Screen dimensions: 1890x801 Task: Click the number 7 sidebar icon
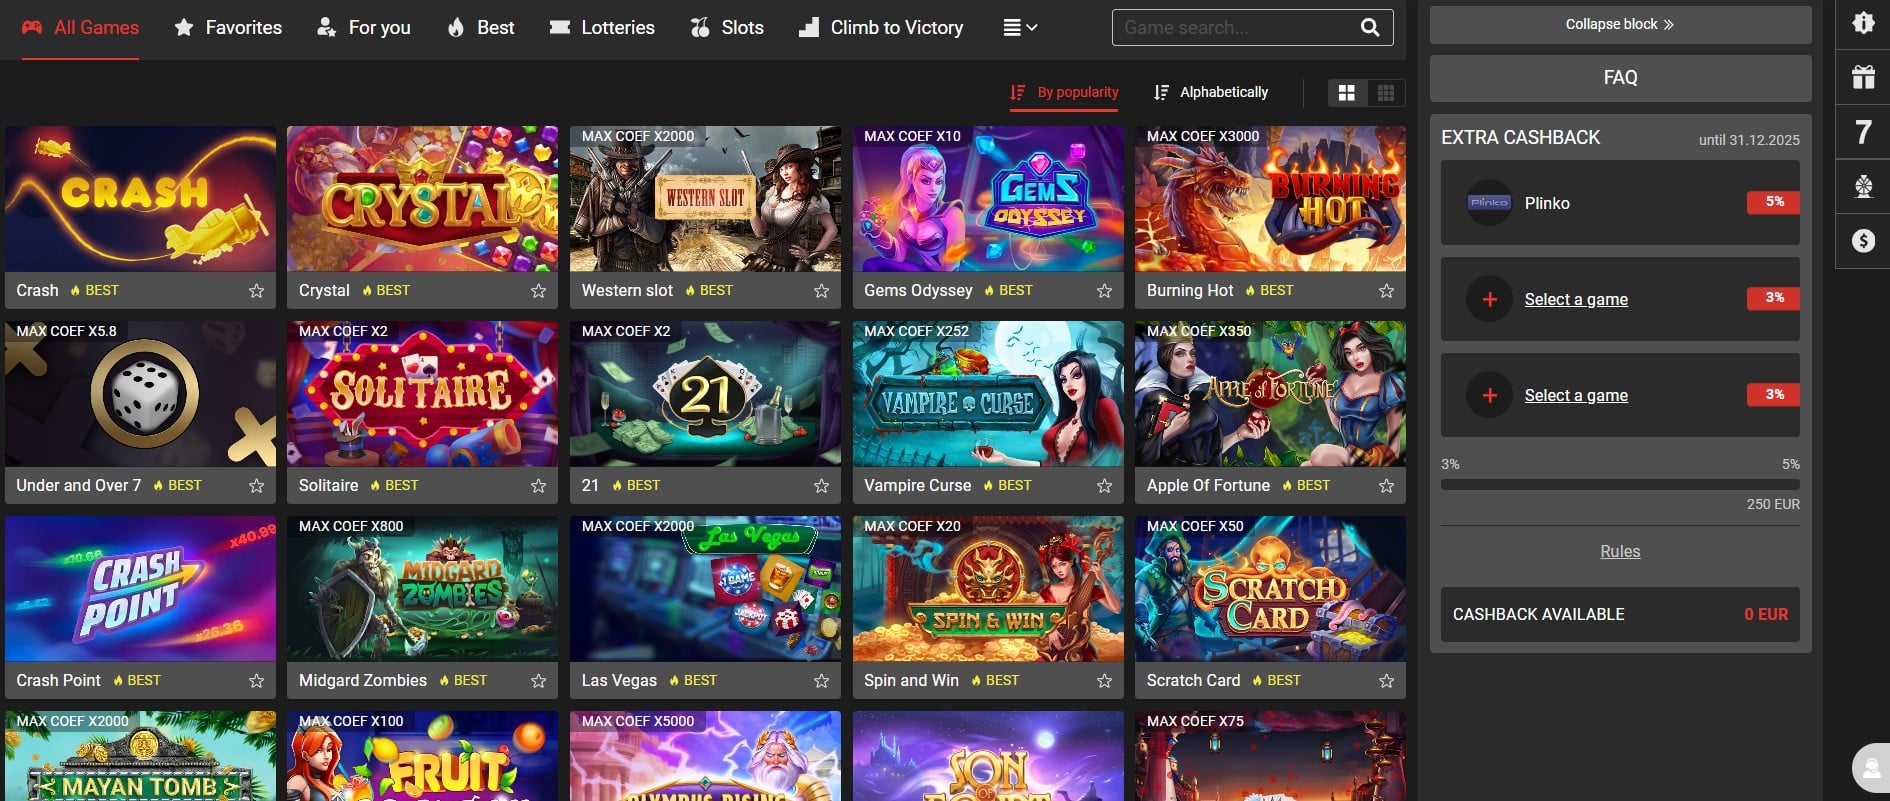point(1863,132)
